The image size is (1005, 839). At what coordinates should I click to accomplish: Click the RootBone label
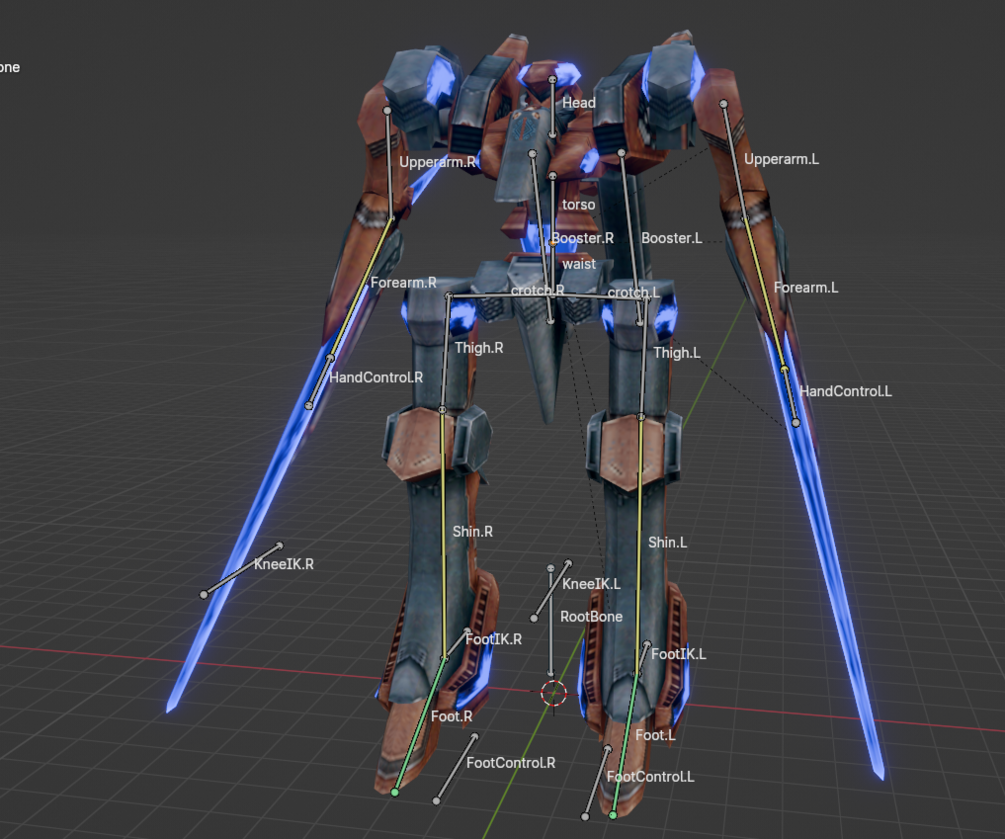pyautogui.click(x=591, y=617)
